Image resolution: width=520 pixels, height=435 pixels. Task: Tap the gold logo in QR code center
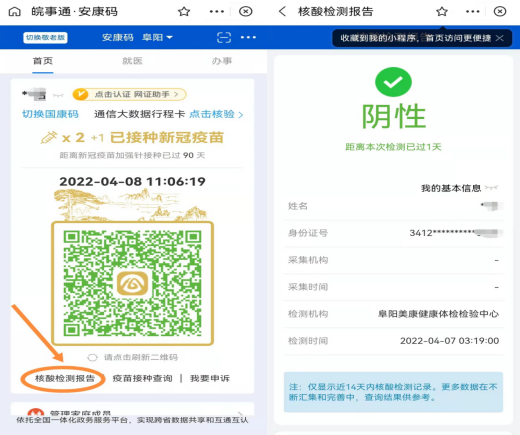pyautogui.click(x=132, y=283)
